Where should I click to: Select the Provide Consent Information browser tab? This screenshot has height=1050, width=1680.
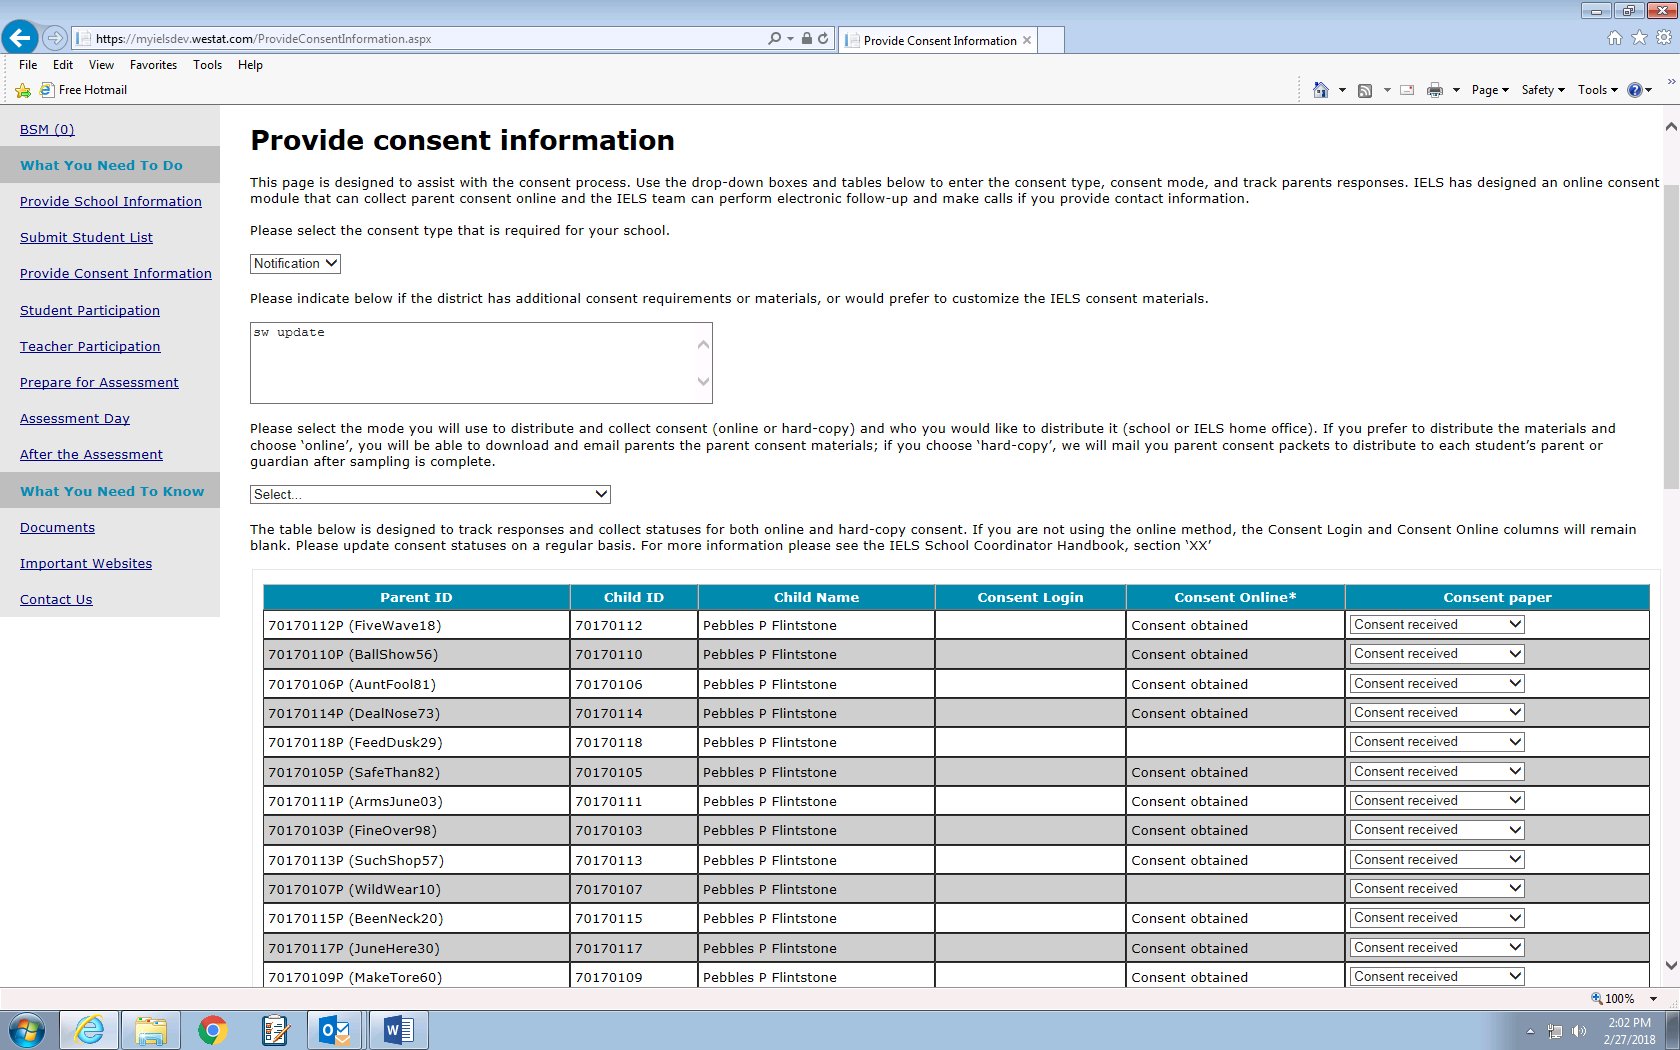pyautogui.click(x=939, y=40)
